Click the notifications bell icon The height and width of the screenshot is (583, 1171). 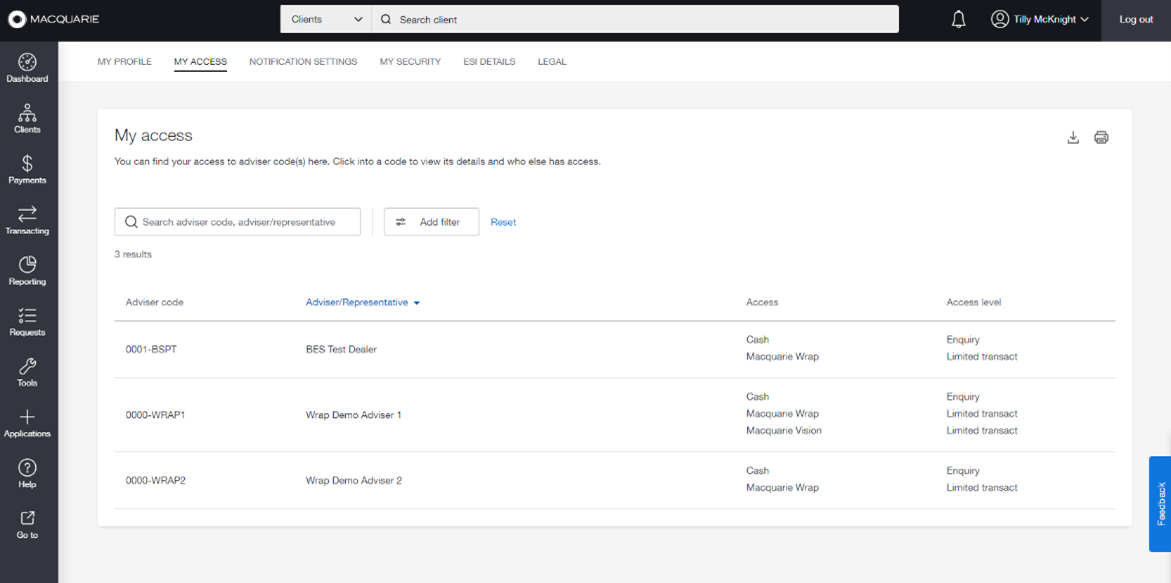(959, 19)
